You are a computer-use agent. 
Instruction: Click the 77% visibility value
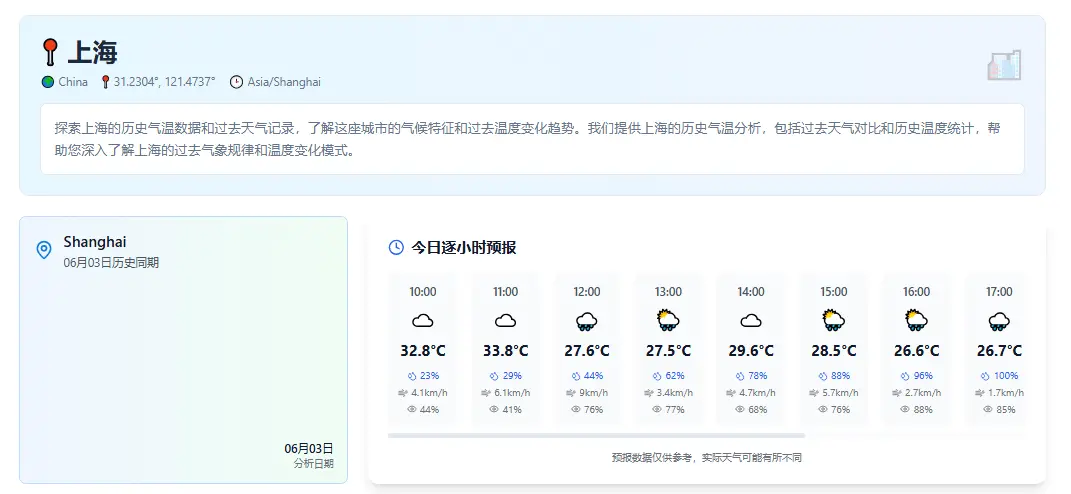pos(674,410)
